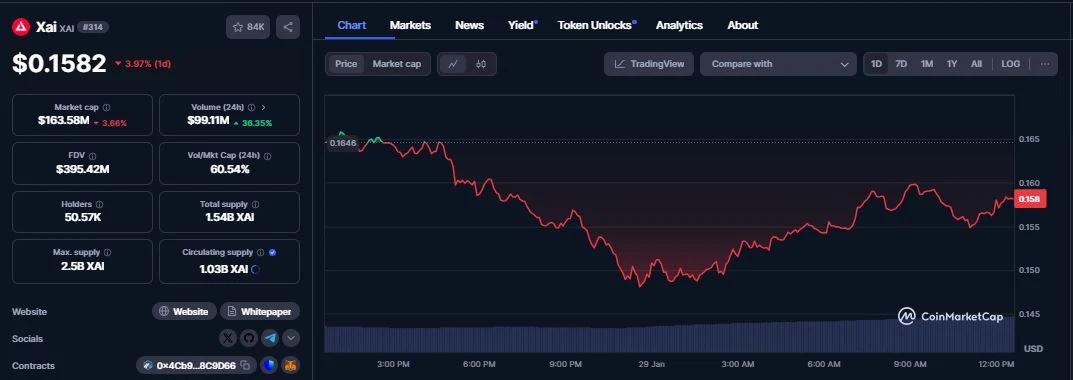
Task: Switch to the Chart tab
Action: coord(352,25)
